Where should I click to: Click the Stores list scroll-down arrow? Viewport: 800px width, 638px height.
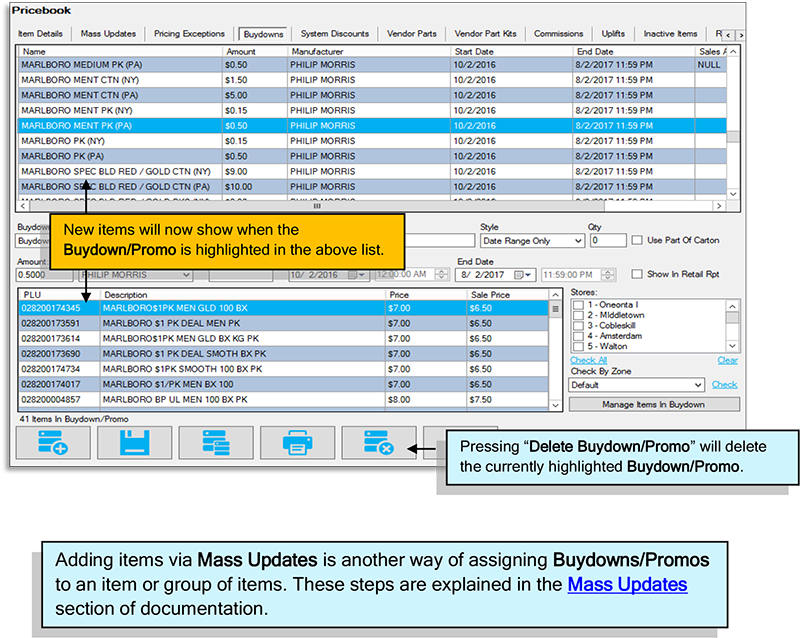click(x=733, y=346)
